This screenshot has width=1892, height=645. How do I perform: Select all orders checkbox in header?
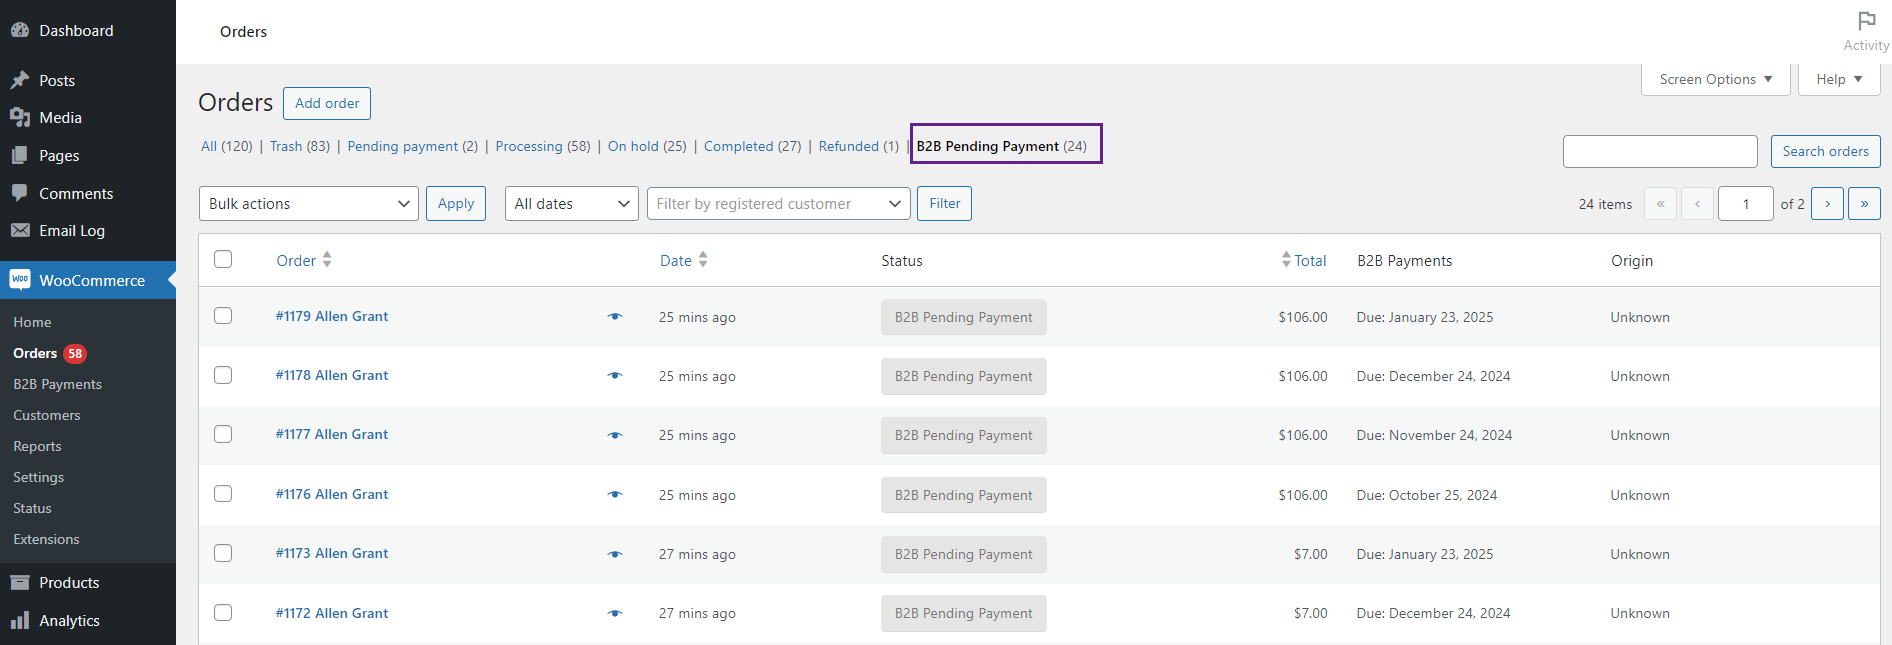click(x=223, y=259)
